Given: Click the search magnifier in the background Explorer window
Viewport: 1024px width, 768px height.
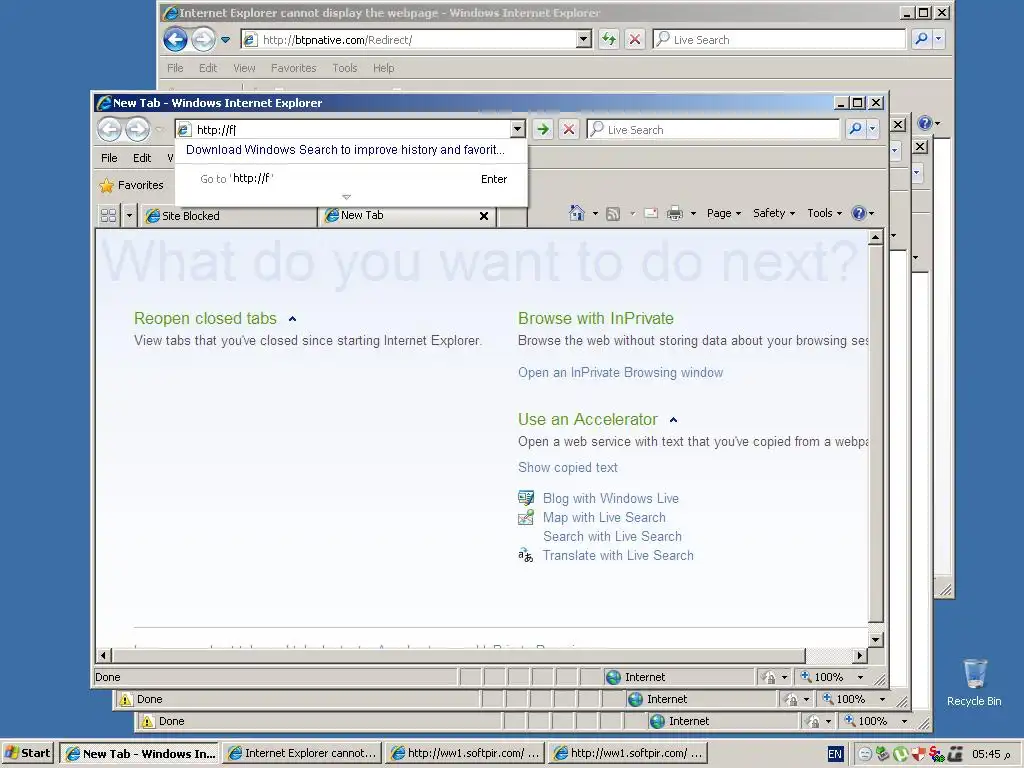Looking at the screenshot, I should (x=921, y=39).
